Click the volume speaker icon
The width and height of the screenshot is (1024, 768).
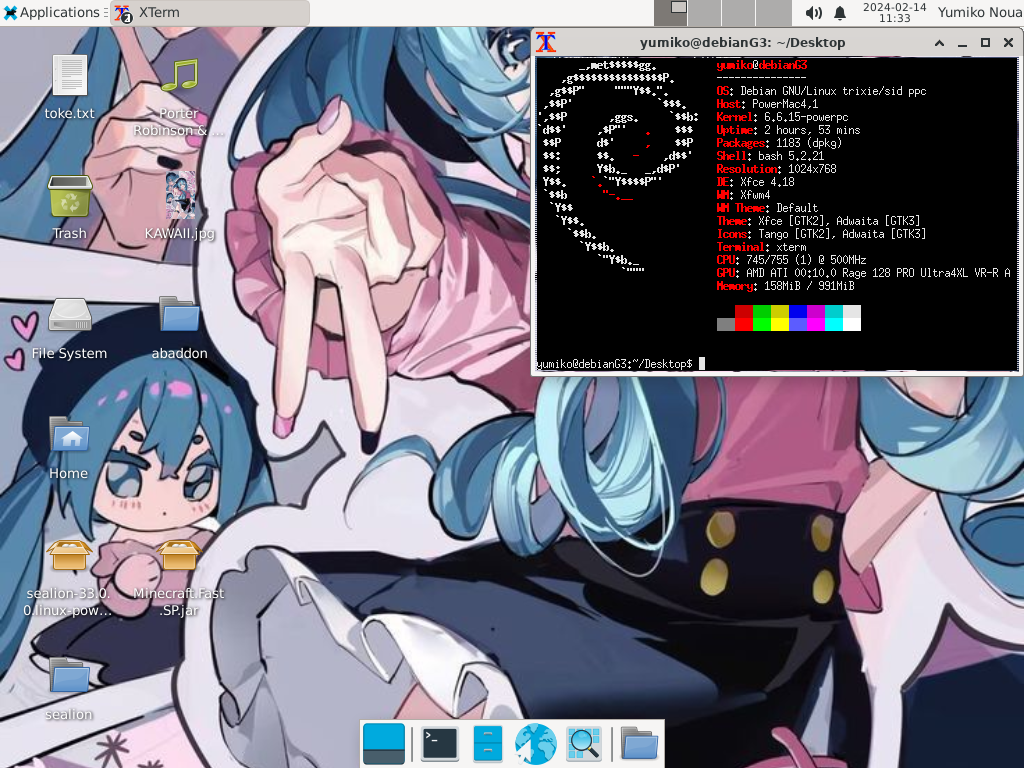pos(813,12)
